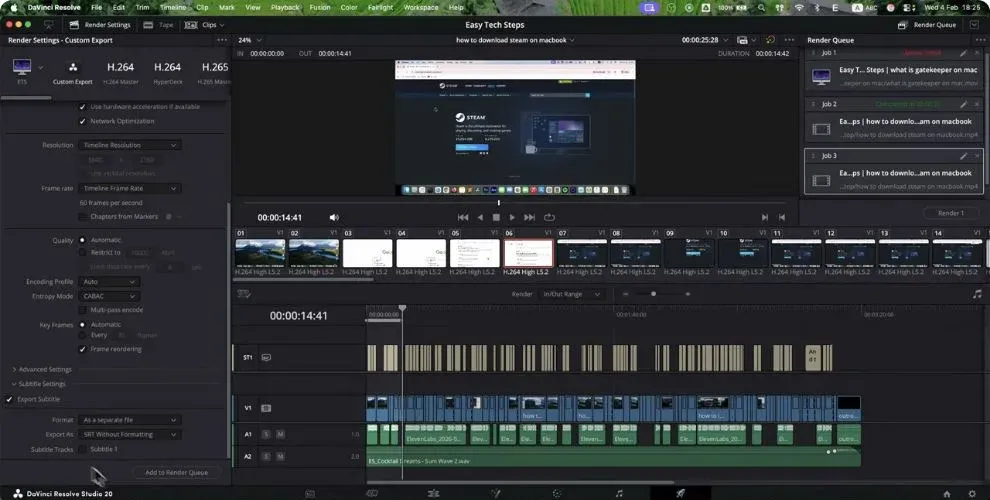Toggle loop playback icon

click(x=549, y=217)
